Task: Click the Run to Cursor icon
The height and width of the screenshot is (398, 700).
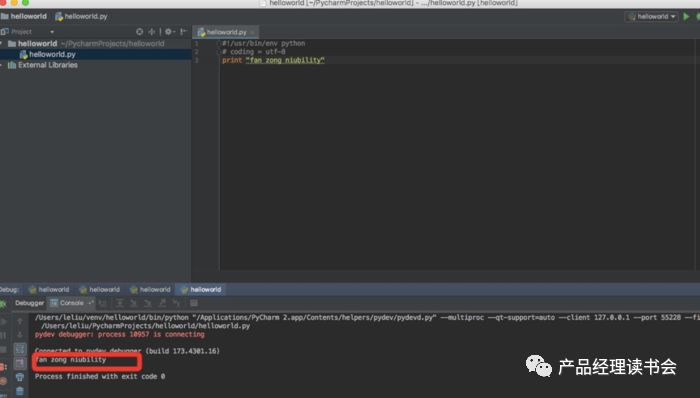Action: click(x=176, y=303)
